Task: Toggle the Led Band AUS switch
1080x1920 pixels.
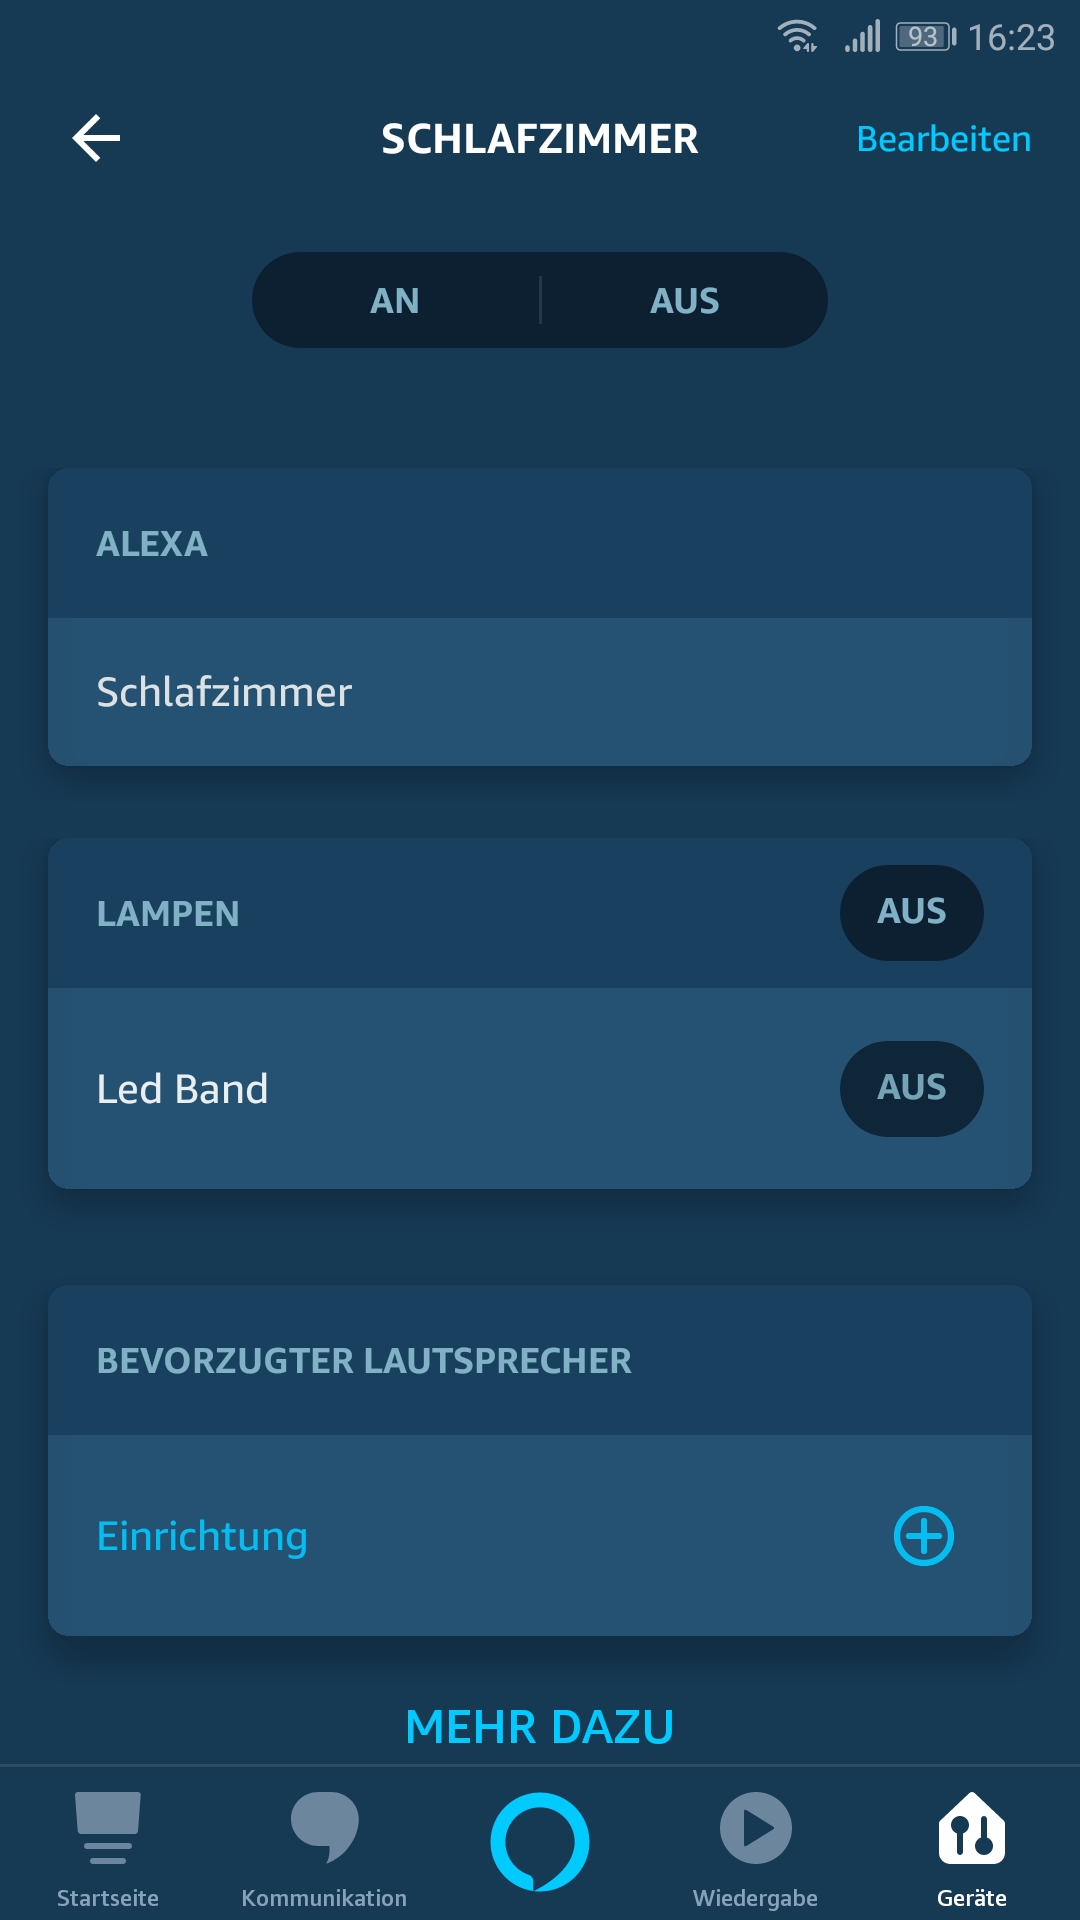Action: (x=911, y=1088)
